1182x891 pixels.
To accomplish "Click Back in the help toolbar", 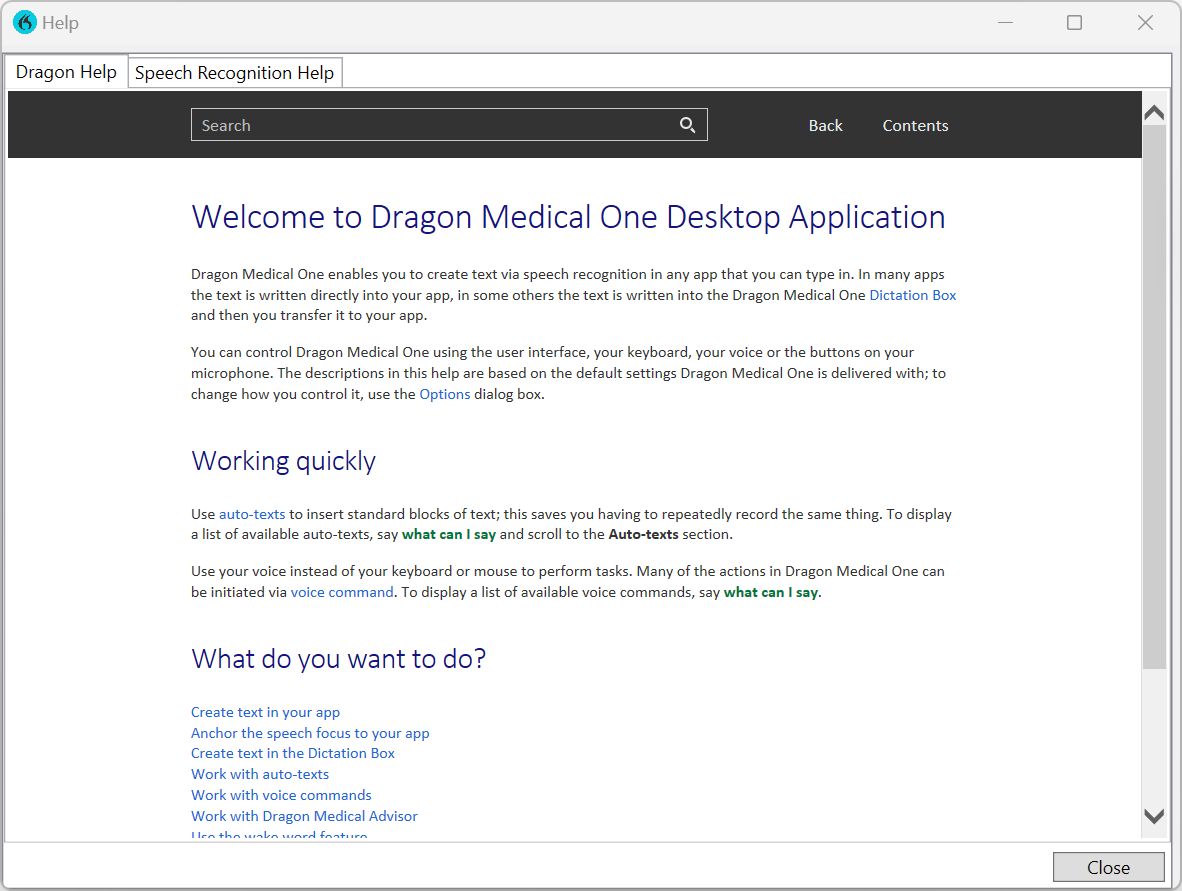I will coord(825,125).
